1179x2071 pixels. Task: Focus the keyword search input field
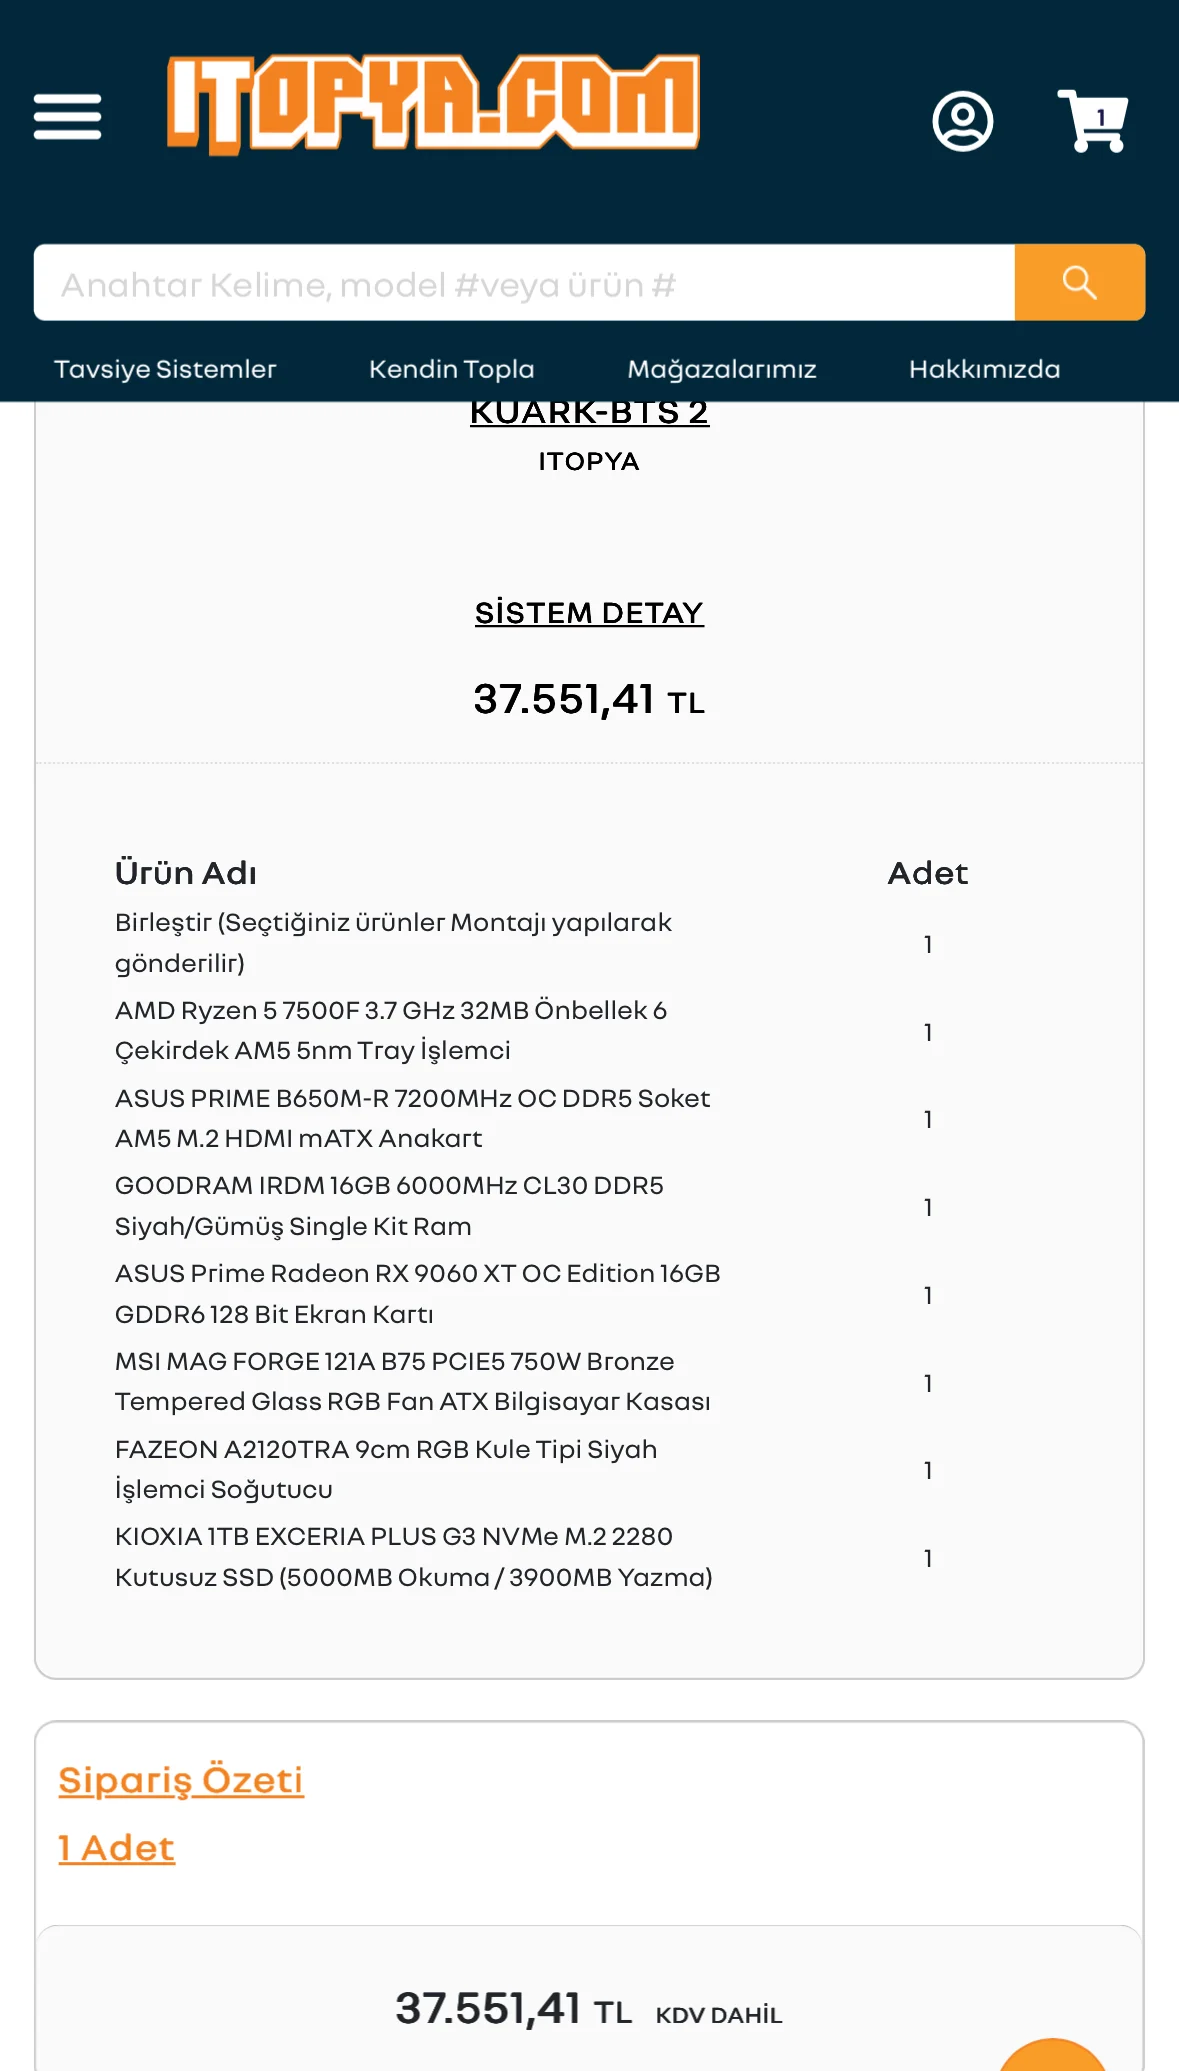(524, 284)
